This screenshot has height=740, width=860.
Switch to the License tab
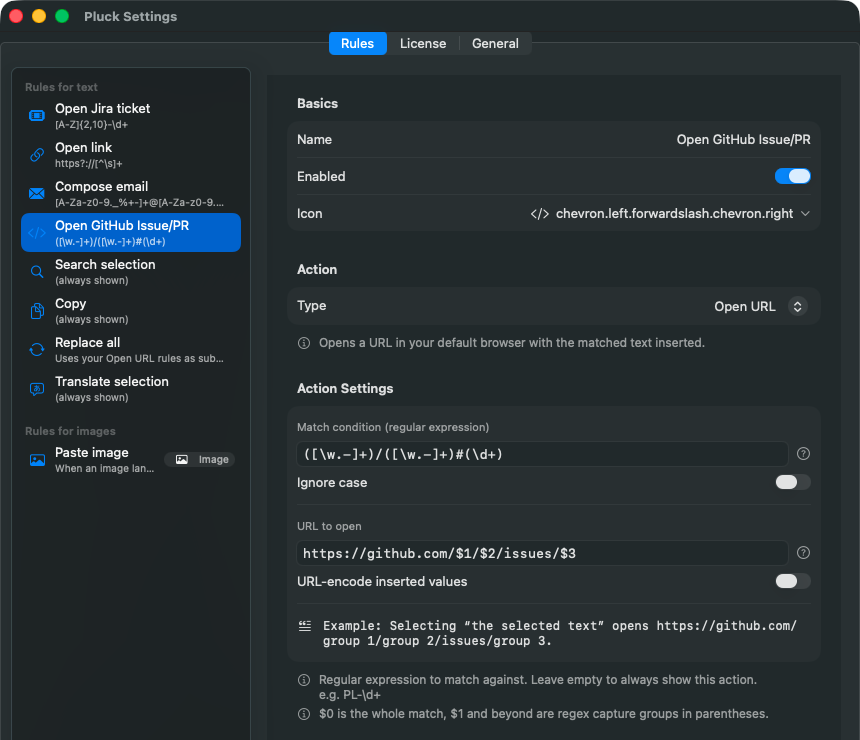coord(423,43)
